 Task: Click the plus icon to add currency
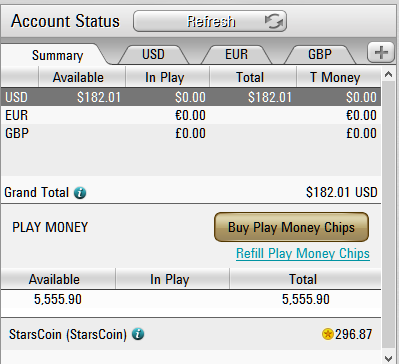381,53
